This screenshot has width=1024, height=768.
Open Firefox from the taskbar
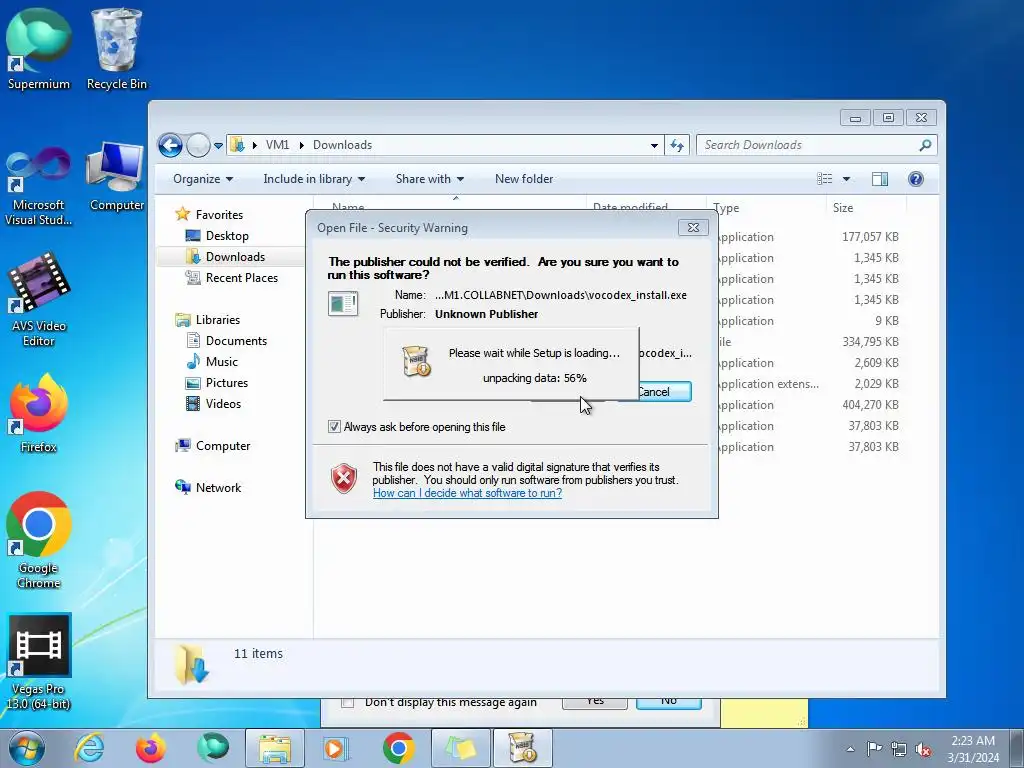click(x=150, y=748)
